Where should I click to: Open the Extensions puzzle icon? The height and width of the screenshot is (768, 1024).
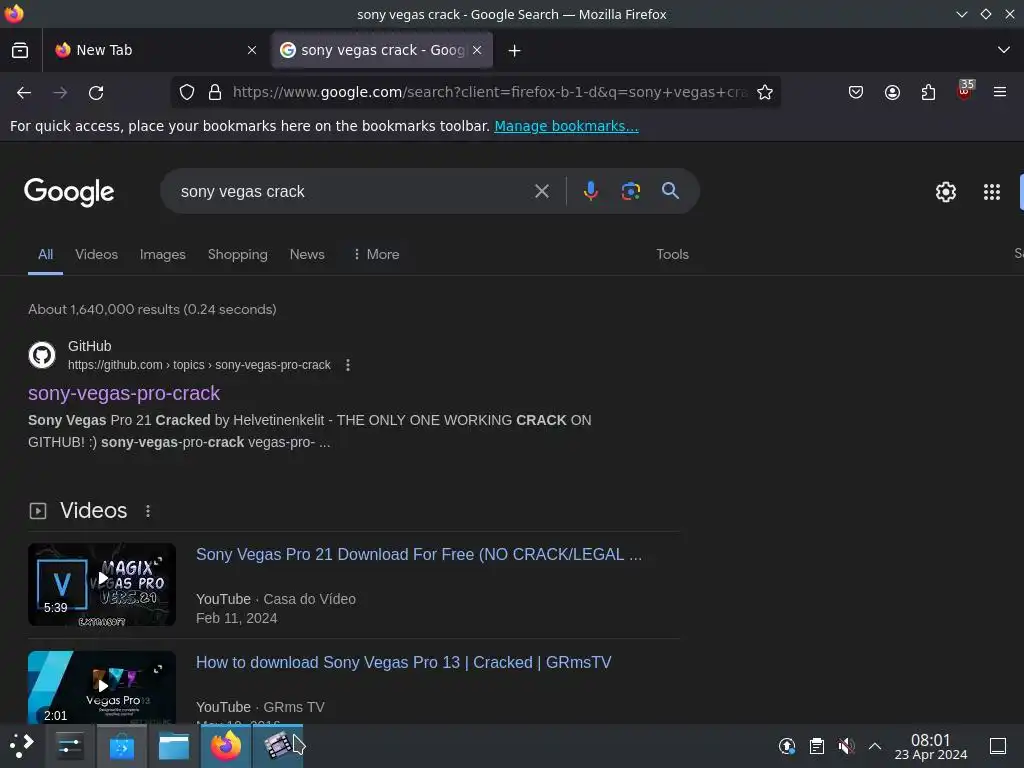pos(928,92)
